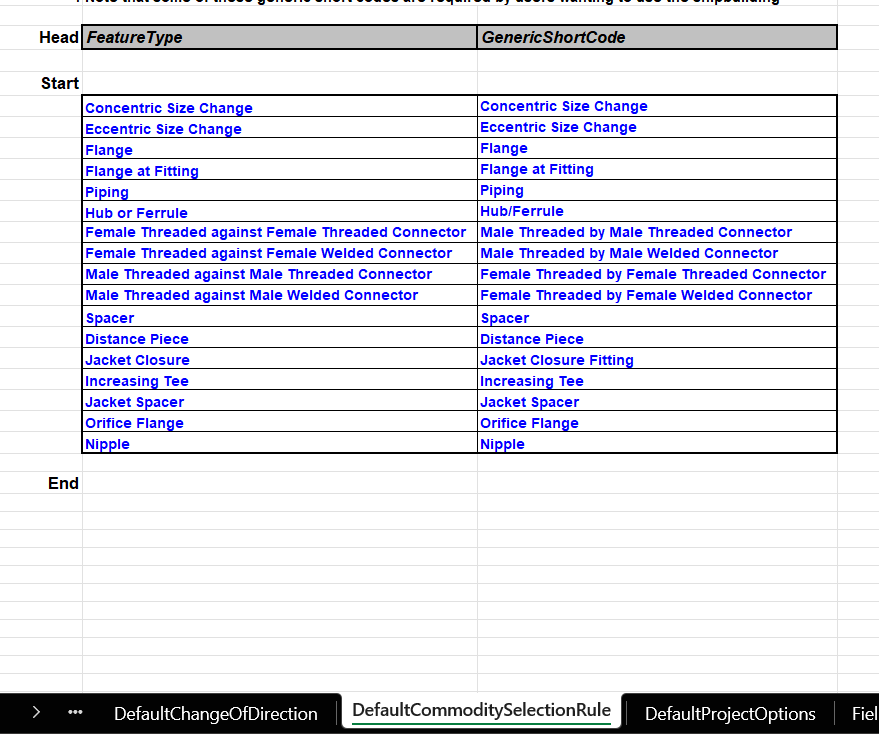The width and height of the screenshot is (879, 734).
Task: Select FeatureType cell Eccentric Size Change
Action: click(280, 127)
